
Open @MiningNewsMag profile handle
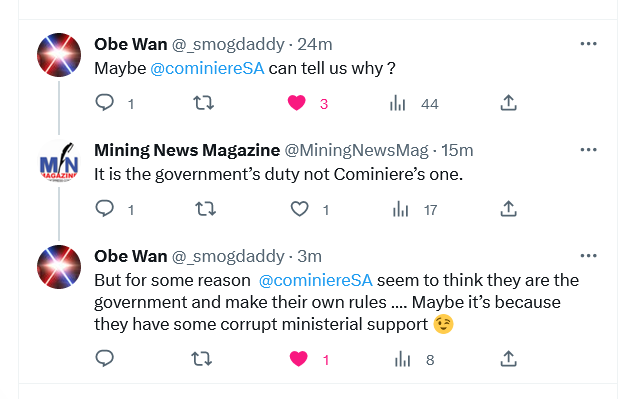coord(356,150)
